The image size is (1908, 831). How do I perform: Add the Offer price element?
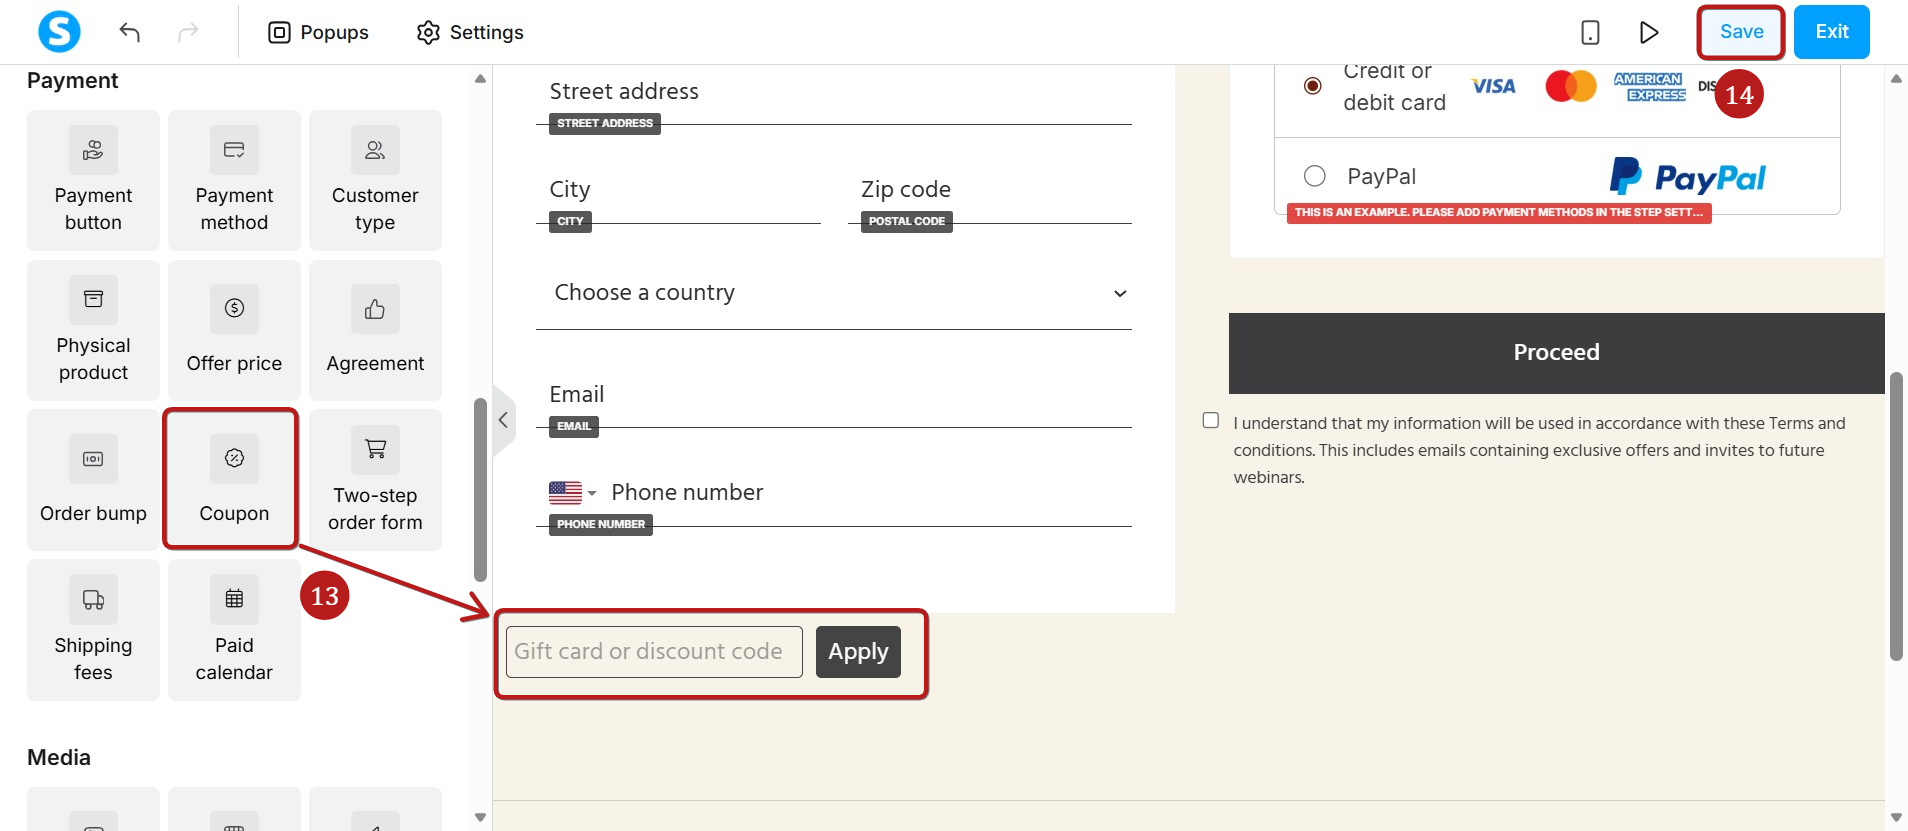click(x=234, y=330)
